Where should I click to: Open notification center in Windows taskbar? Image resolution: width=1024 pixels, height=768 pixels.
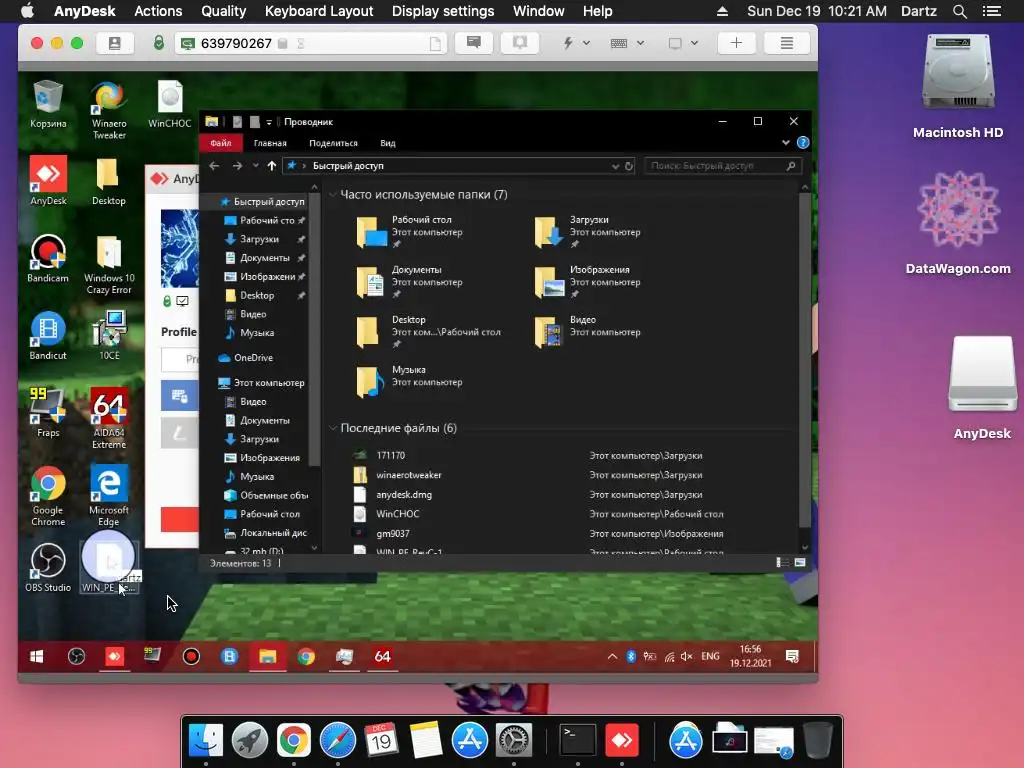[x=792, y=656]
